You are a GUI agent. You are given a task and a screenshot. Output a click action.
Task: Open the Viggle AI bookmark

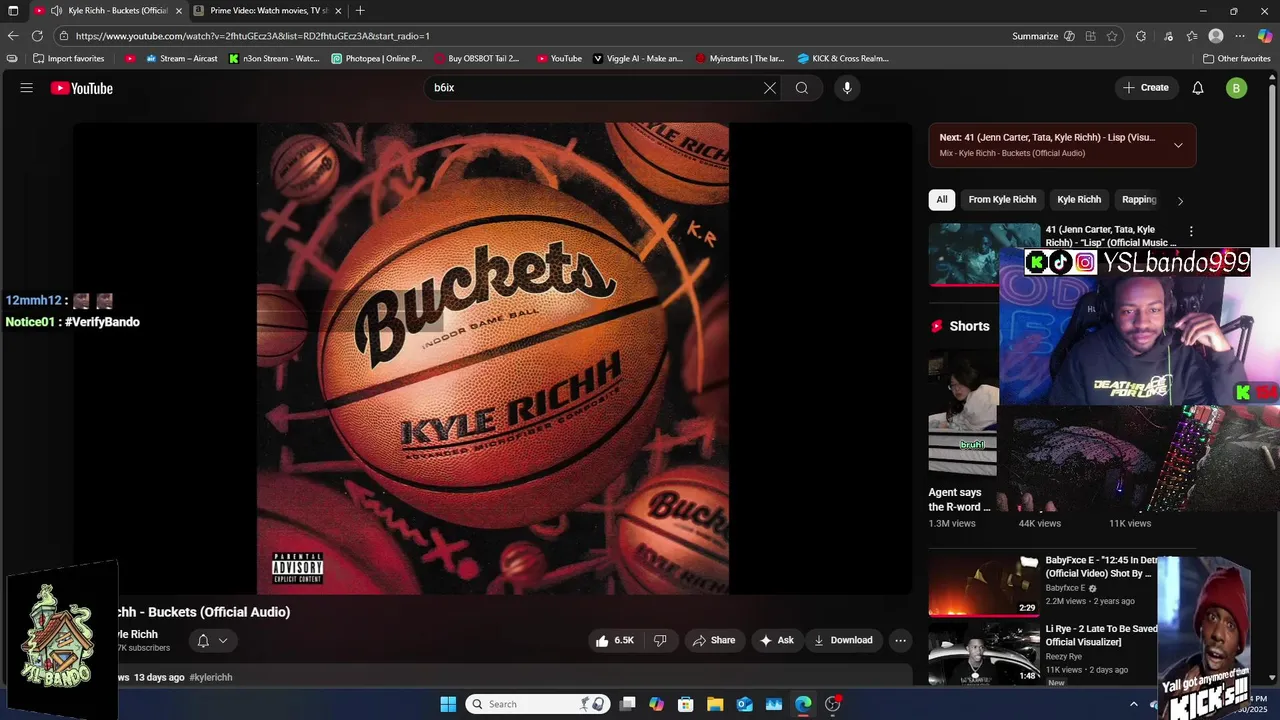(x=638, y=58)
